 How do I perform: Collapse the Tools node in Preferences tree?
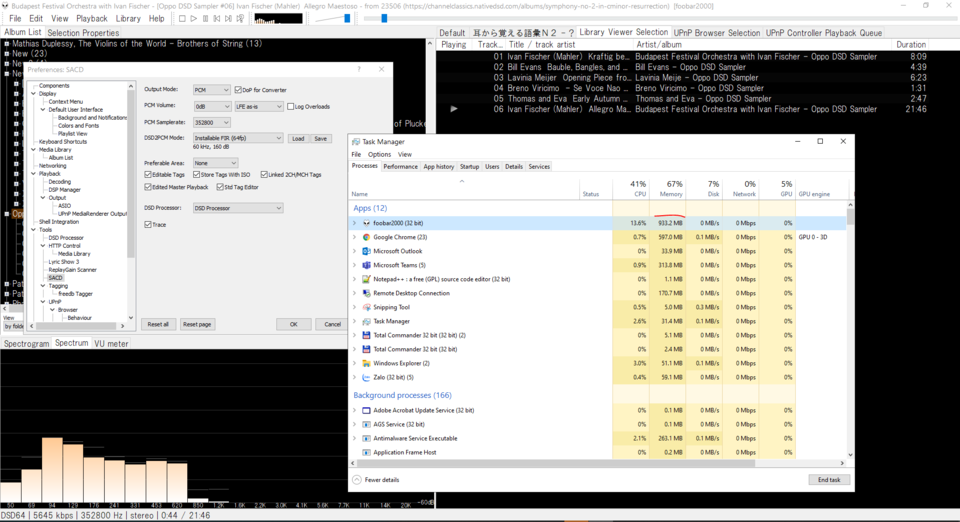34,230
